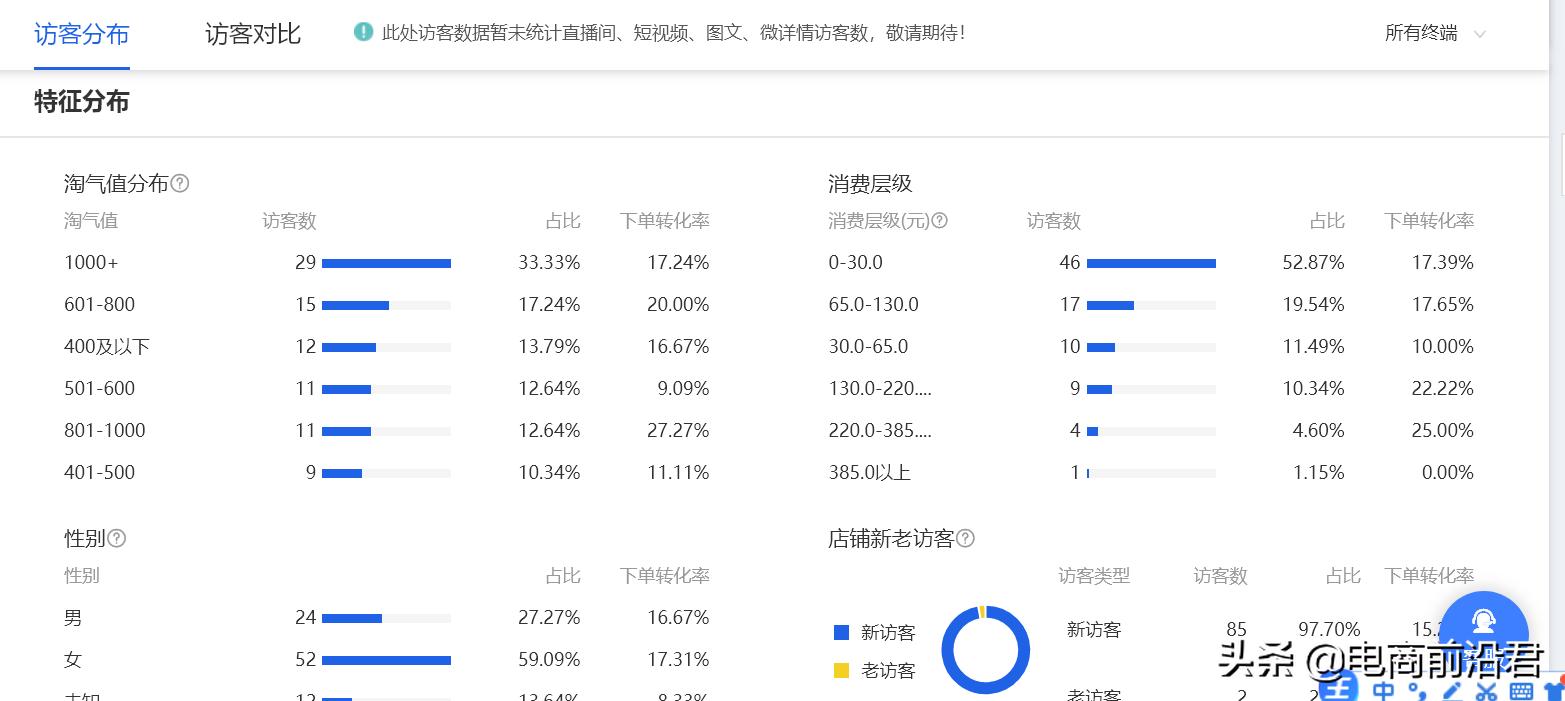Click the blue info icon before the notice text
1565x701 pixels.
coord(362,31)
